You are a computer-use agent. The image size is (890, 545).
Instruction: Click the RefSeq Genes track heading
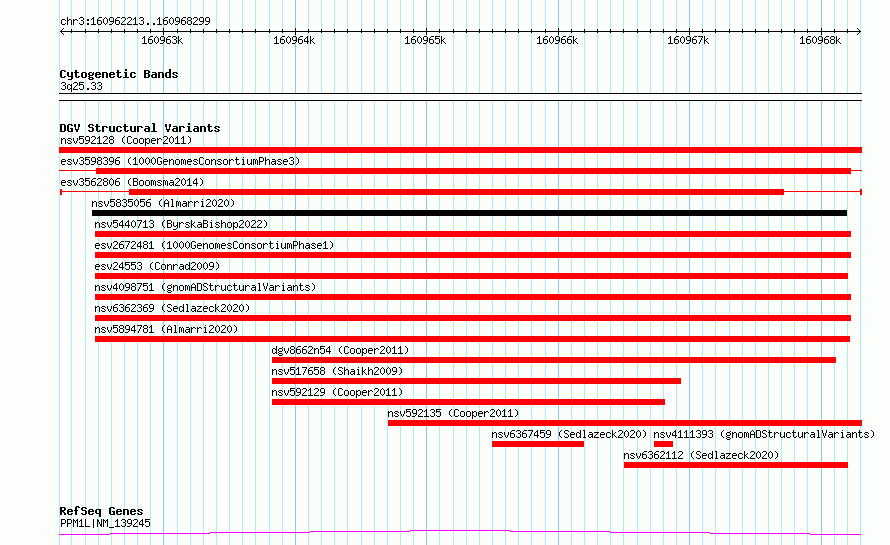(101, 511)
